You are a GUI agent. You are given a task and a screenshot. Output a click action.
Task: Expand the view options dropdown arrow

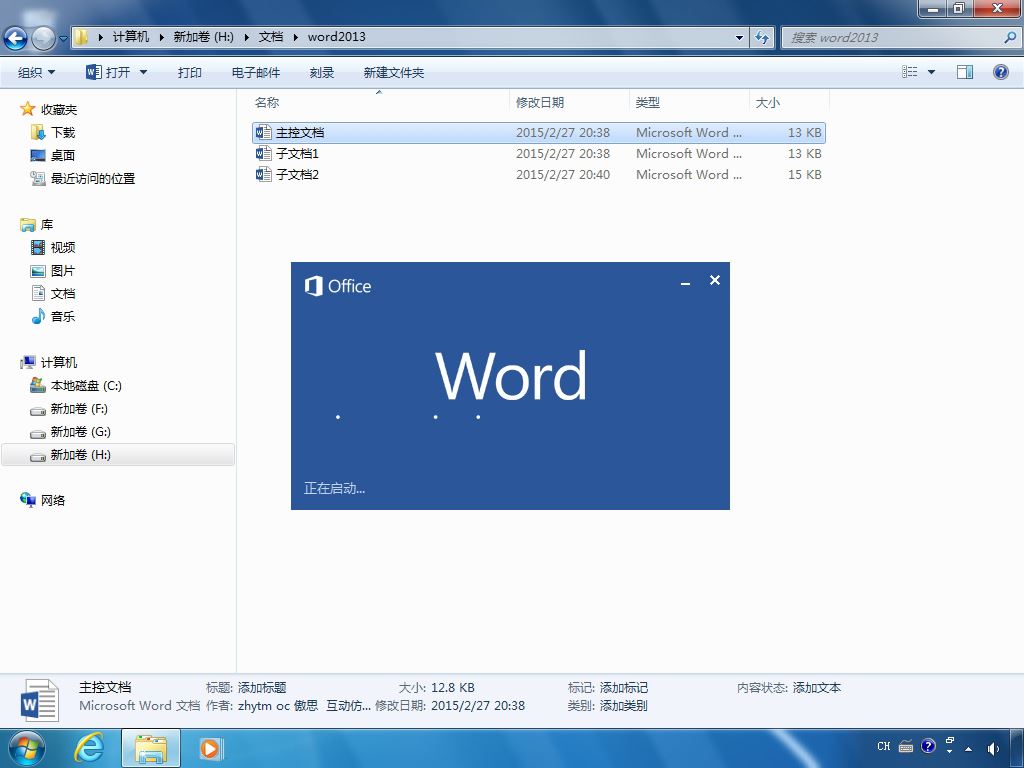(x=931, y=72)
